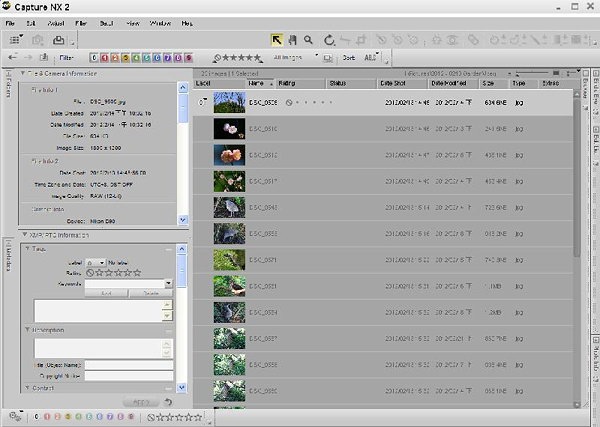Open the Label dropdown in Tags
Image resolution: width=600 pixels, height=427 pixels.
95,263
